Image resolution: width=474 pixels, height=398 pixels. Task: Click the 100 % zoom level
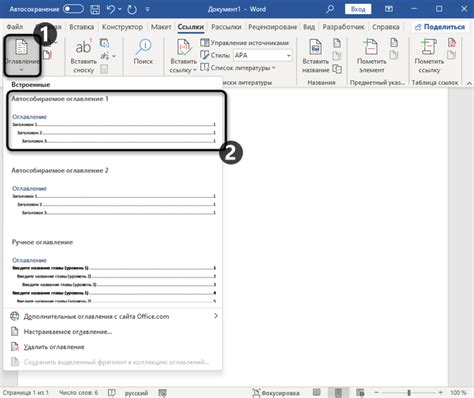click(x=458, y=393)
